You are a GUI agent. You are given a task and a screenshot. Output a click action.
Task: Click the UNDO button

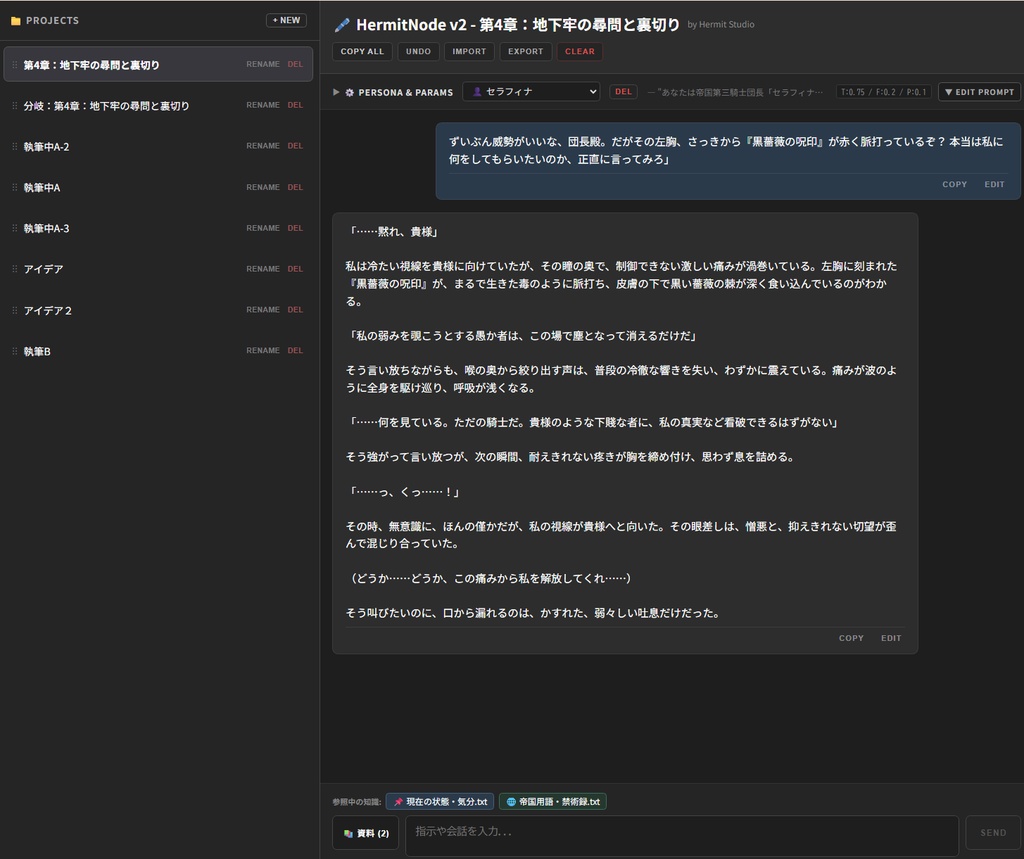coord(418,52)
